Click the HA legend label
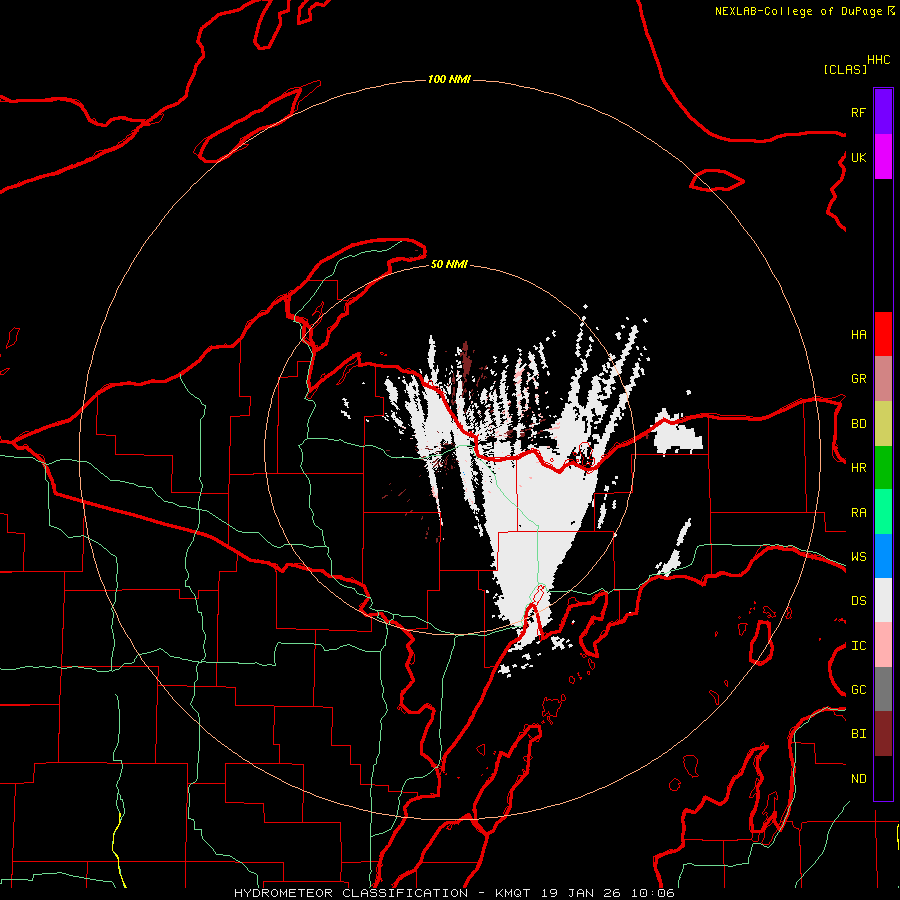Viewport: 900px width, 900px height. pos(858,335)
